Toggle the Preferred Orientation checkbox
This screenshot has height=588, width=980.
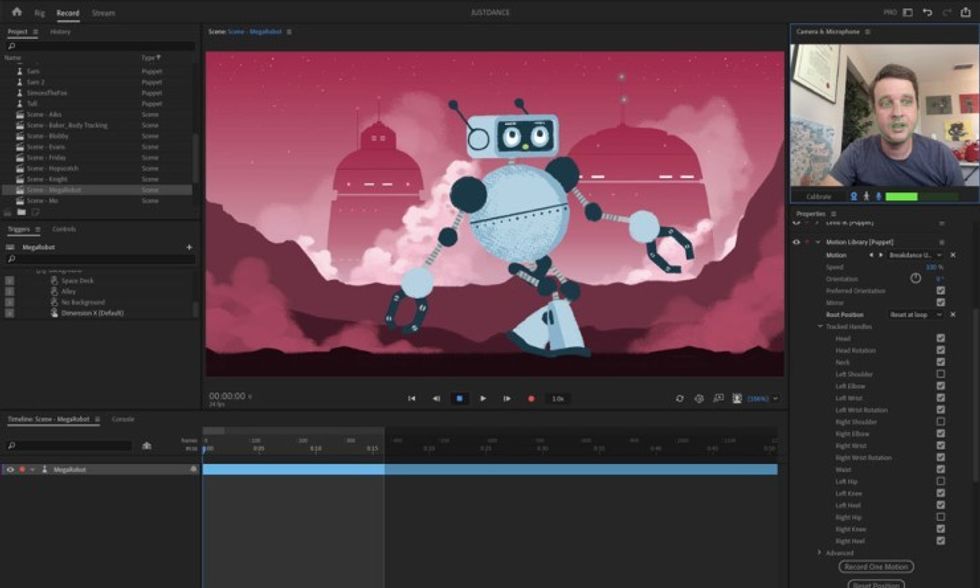pos(941,291)
